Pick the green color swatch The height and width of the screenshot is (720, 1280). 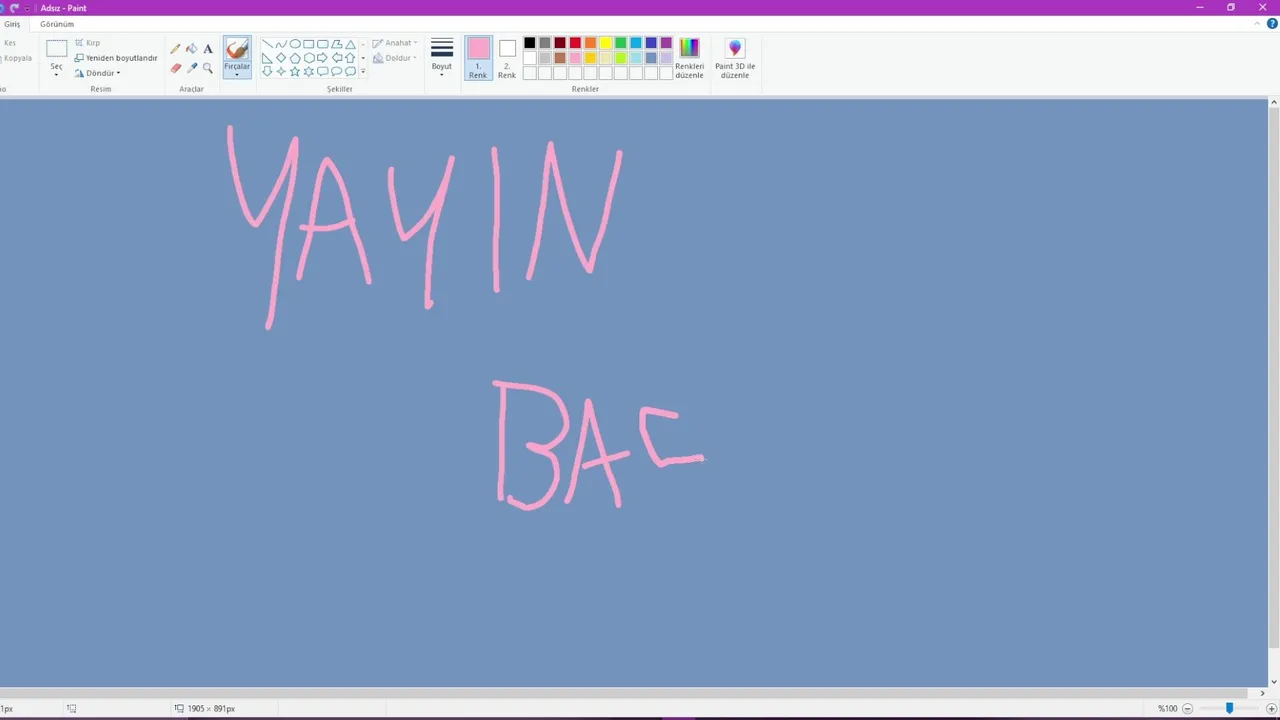point(621,43)
